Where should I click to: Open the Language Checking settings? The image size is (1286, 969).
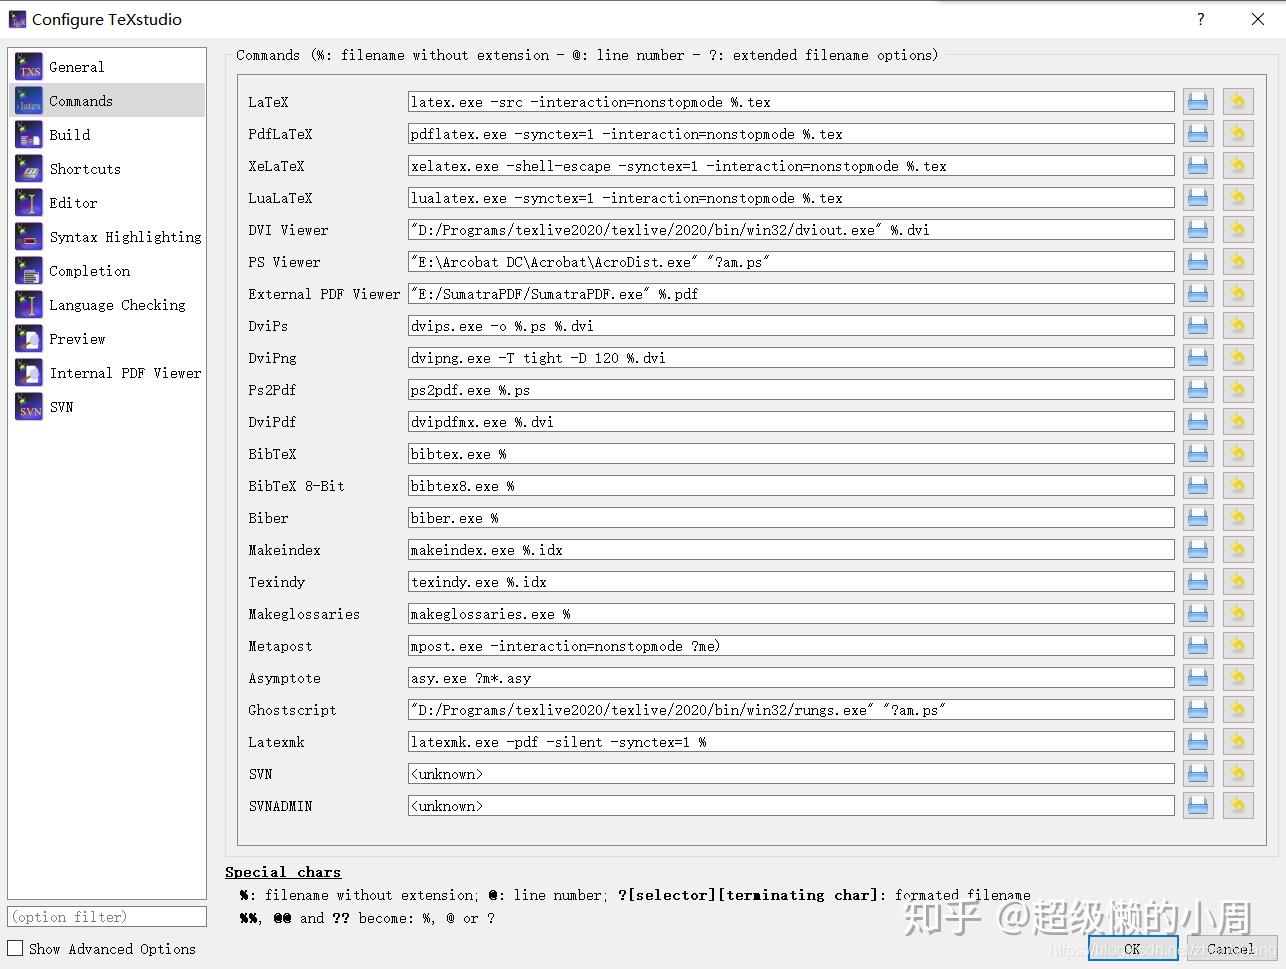pyautogui.click(x=117, y=305)
